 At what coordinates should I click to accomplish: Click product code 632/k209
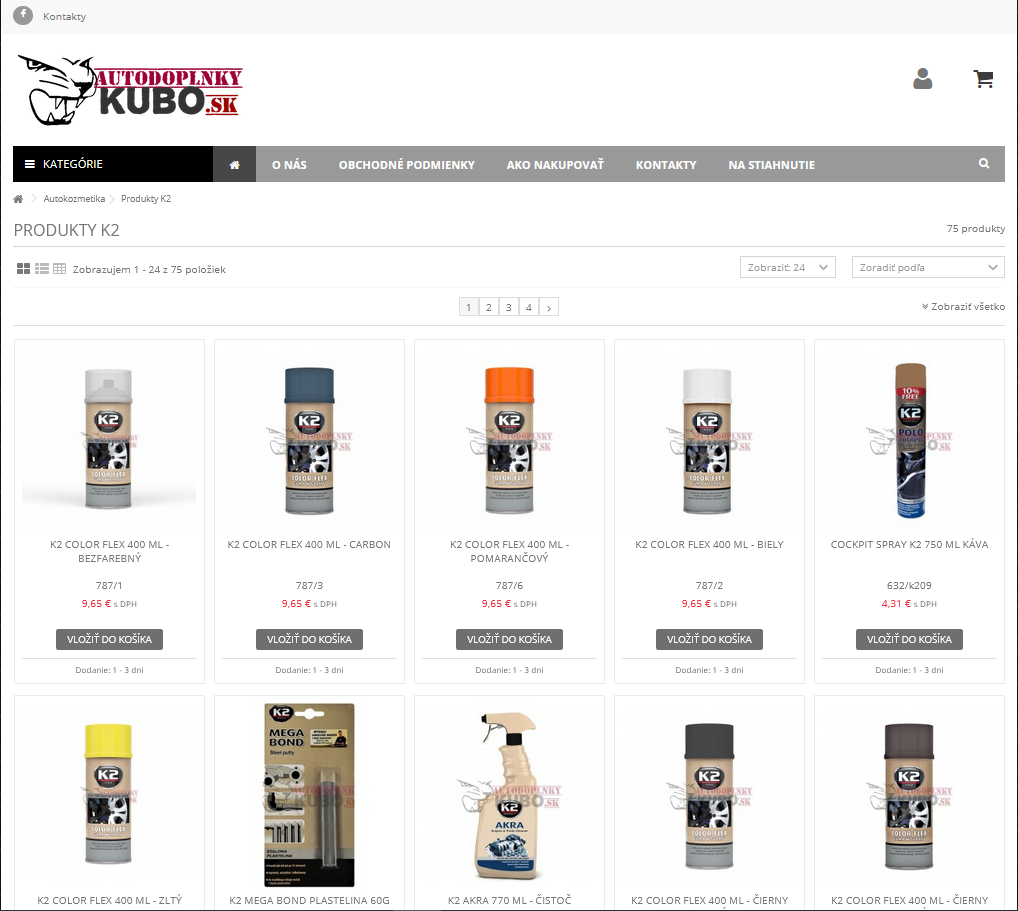pyautogui.click(x=909, y=586)
